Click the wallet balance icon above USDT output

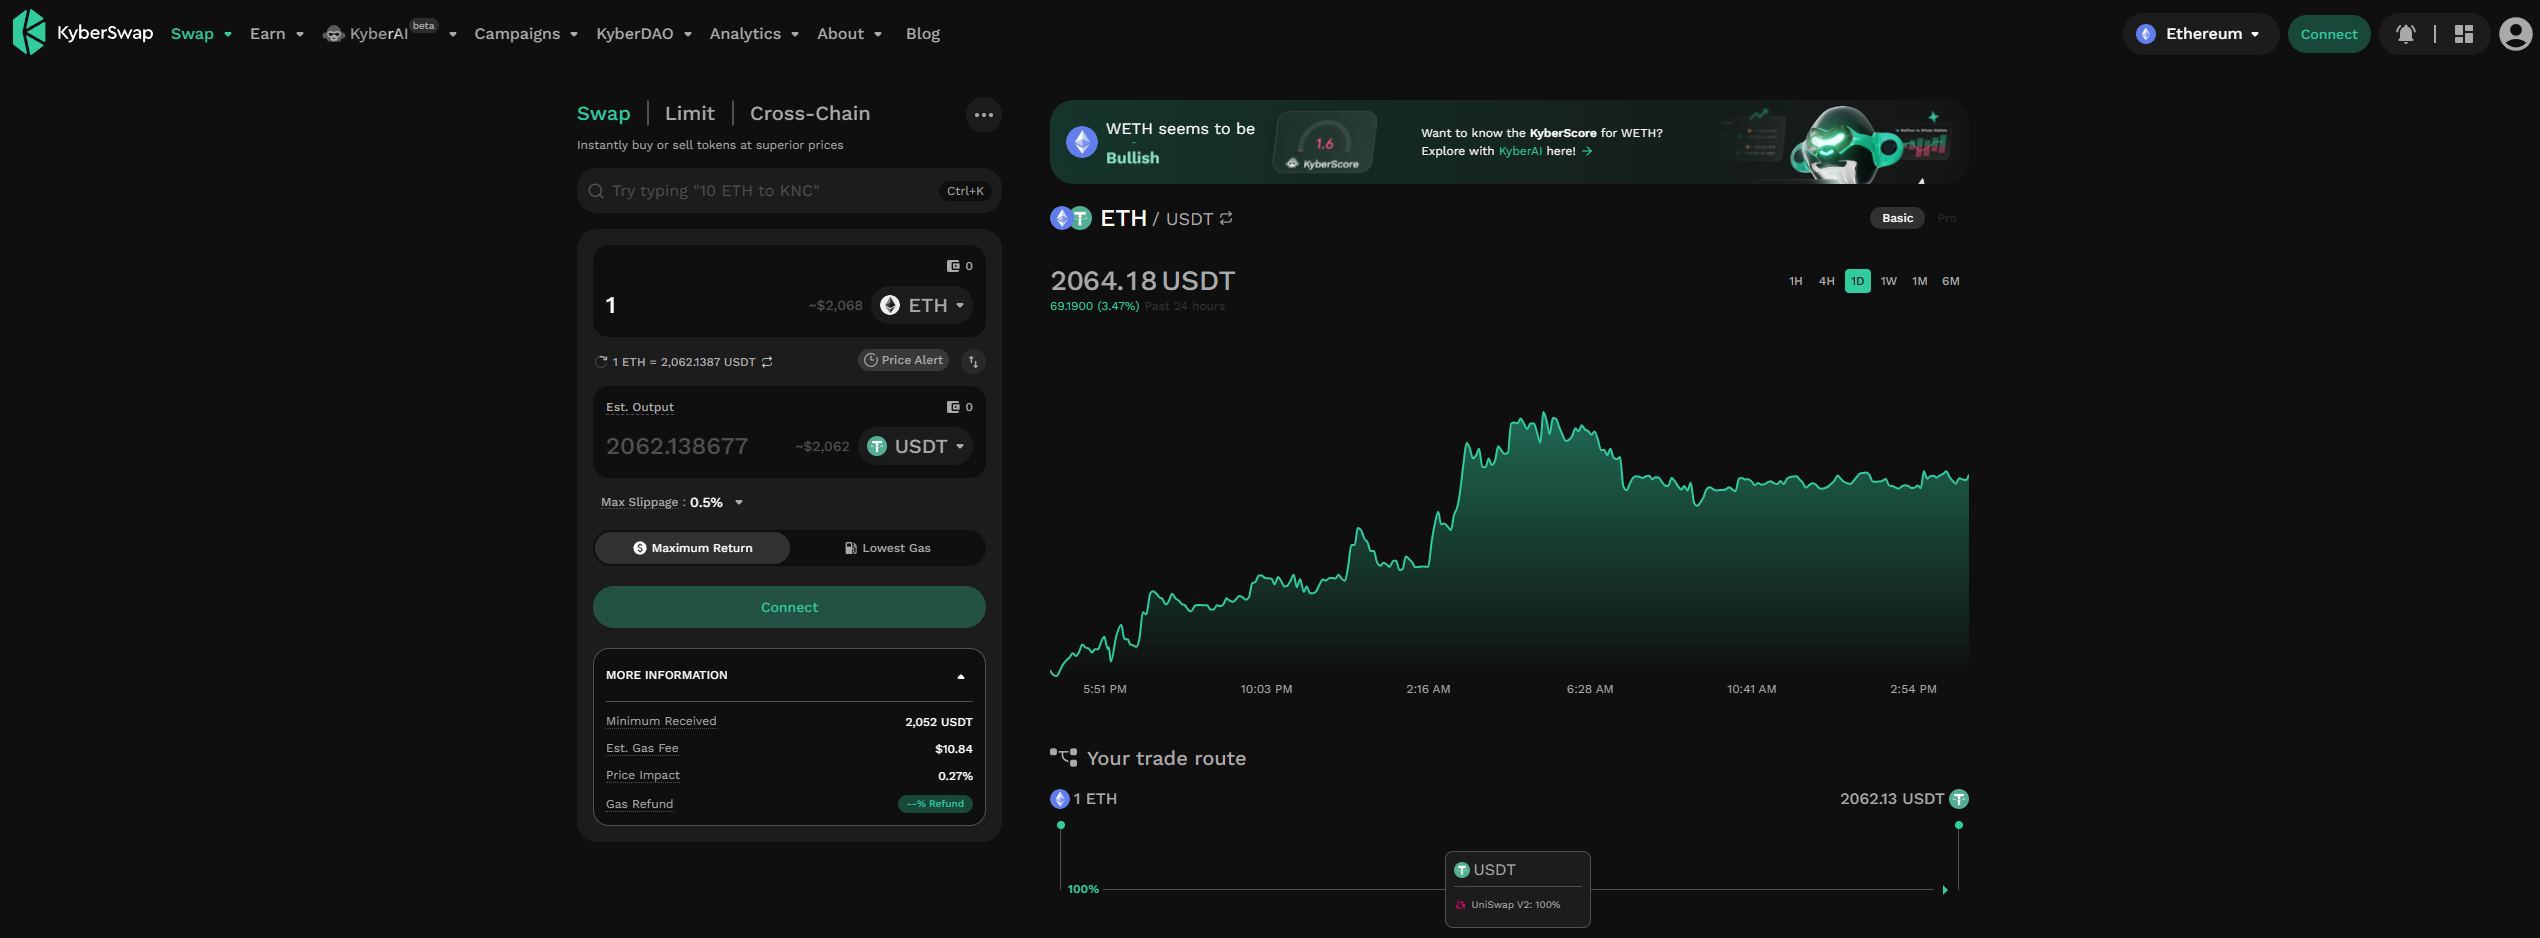(953, 407)
